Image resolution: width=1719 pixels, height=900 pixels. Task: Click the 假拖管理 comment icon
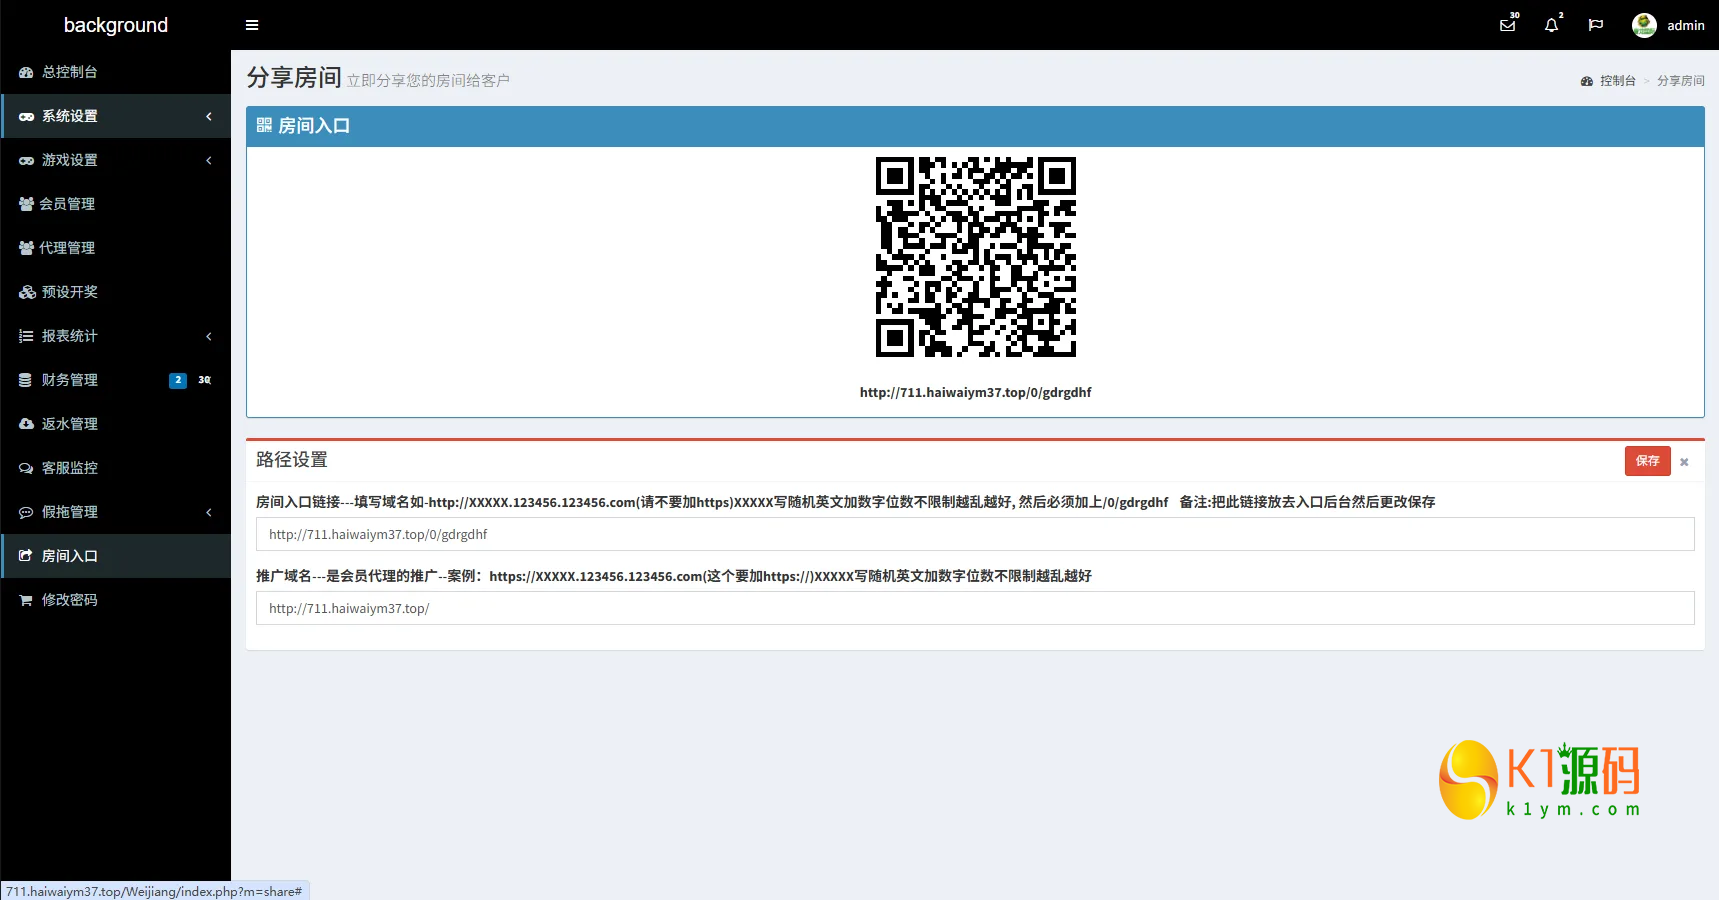(x=26, y=512)
